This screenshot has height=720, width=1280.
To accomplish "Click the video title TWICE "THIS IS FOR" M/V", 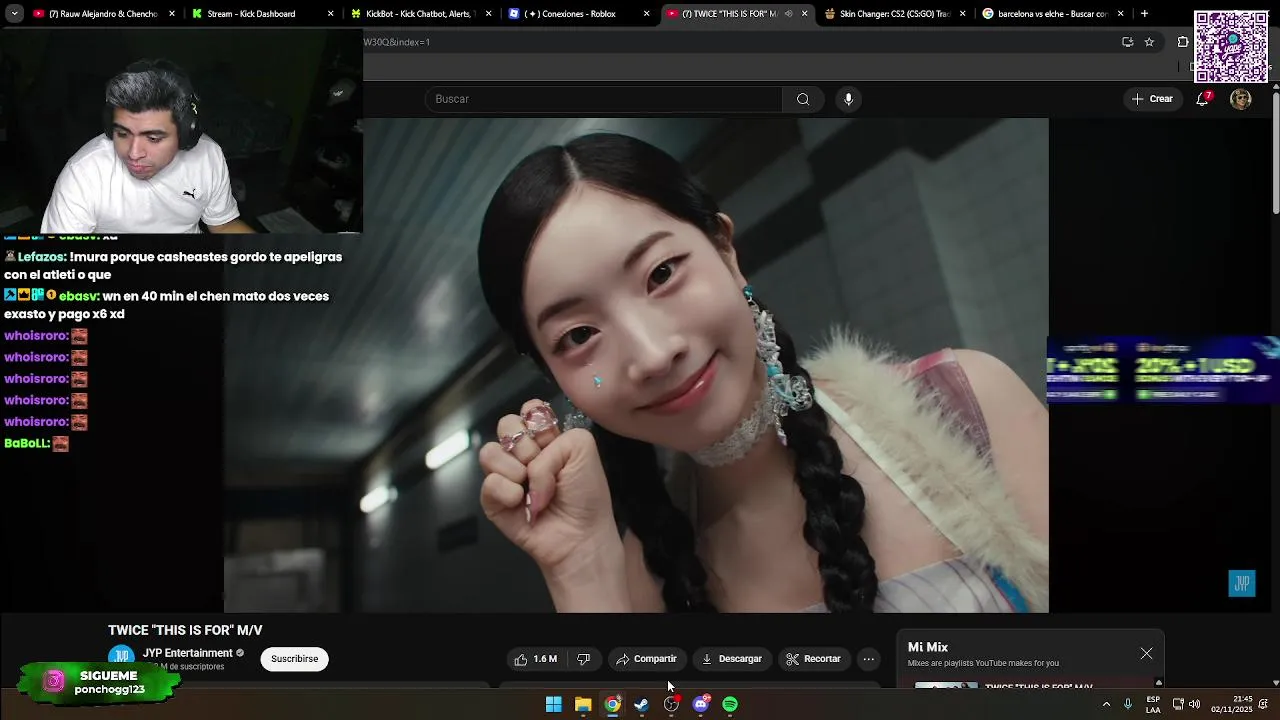I will [185, 630].
